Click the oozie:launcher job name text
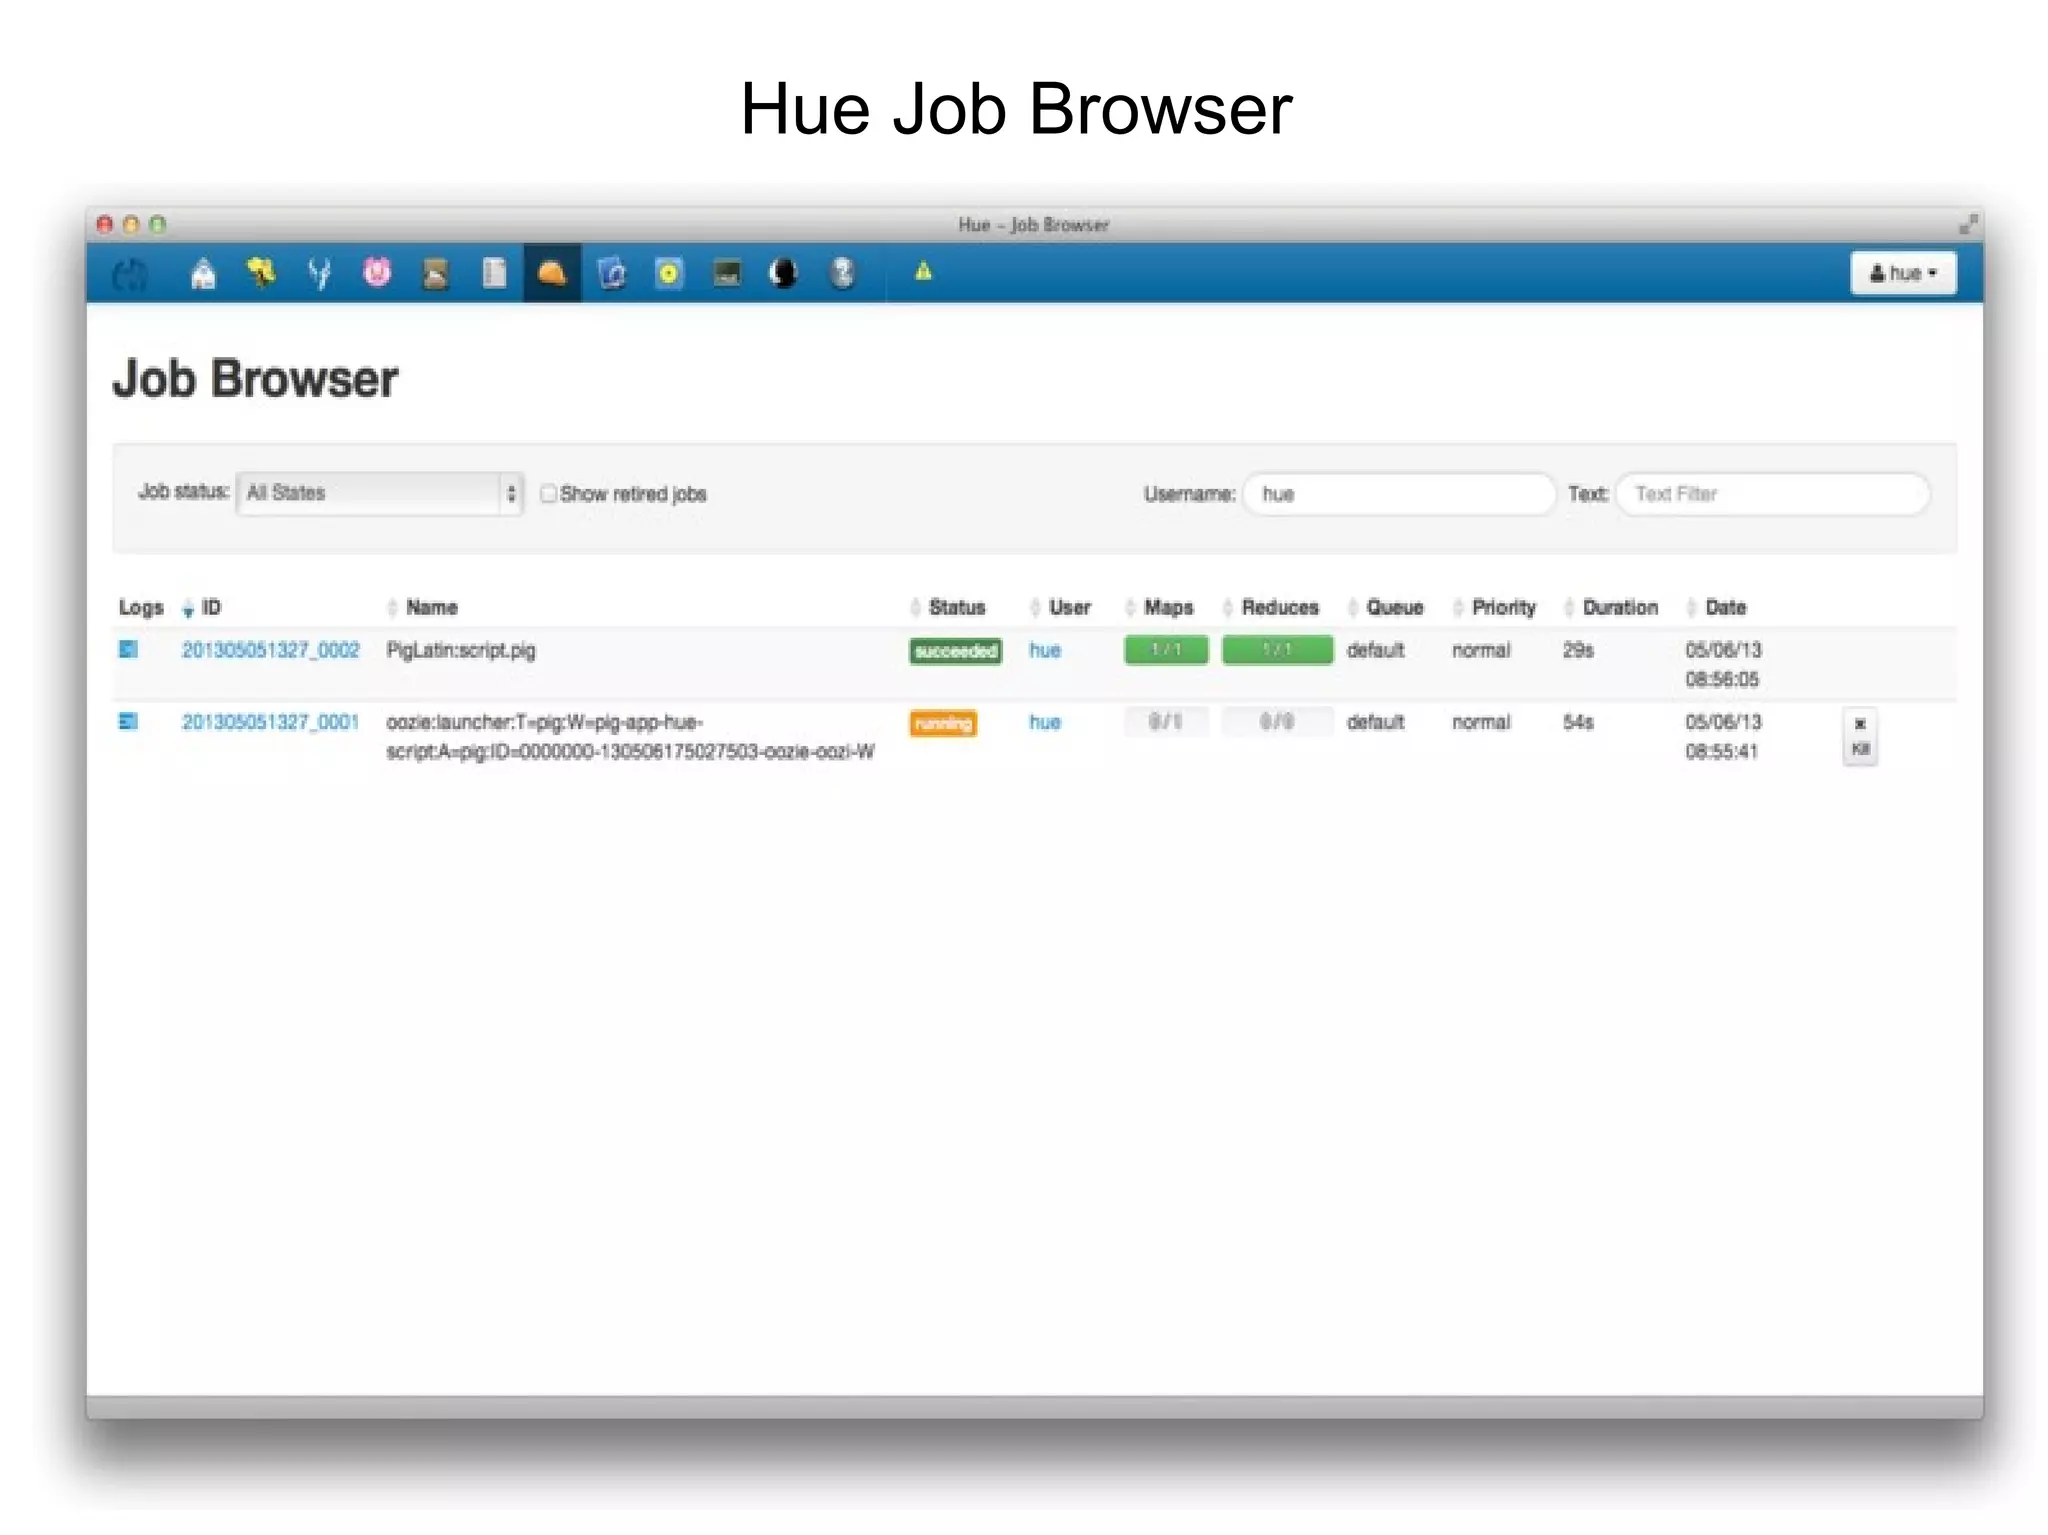The width and height of the screenshot is (2048, 1535). click(x=630, y=737)
